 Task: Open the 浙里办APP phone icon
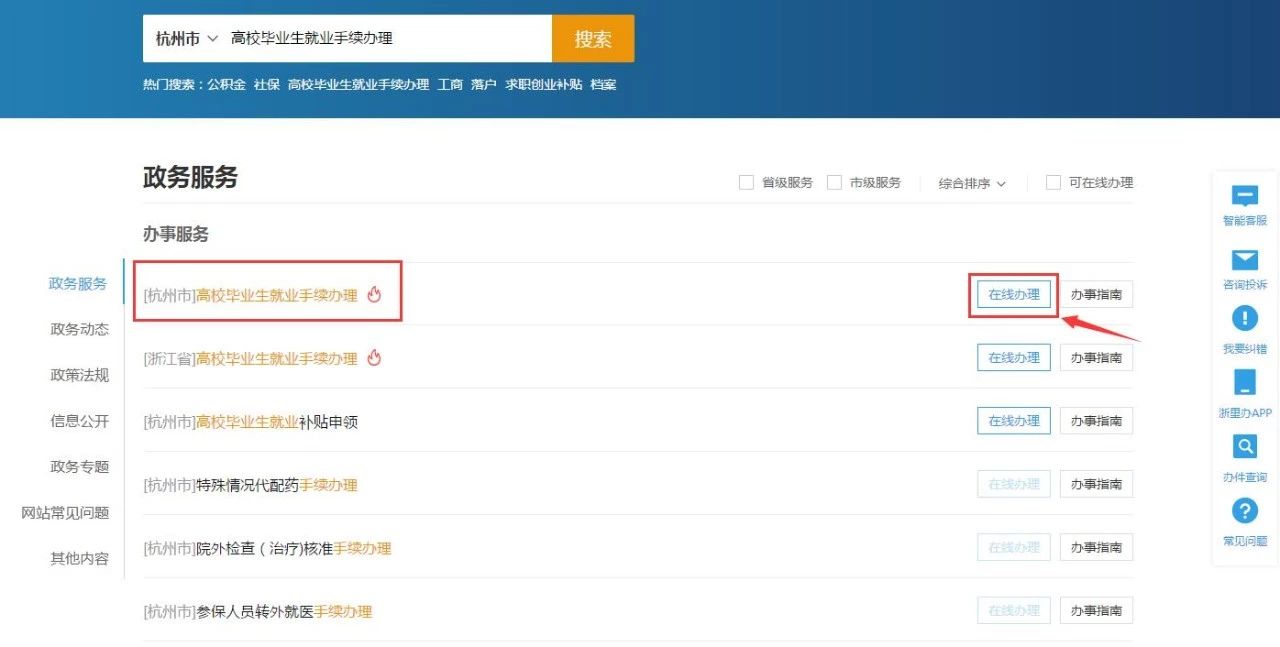pos(1244,383)
